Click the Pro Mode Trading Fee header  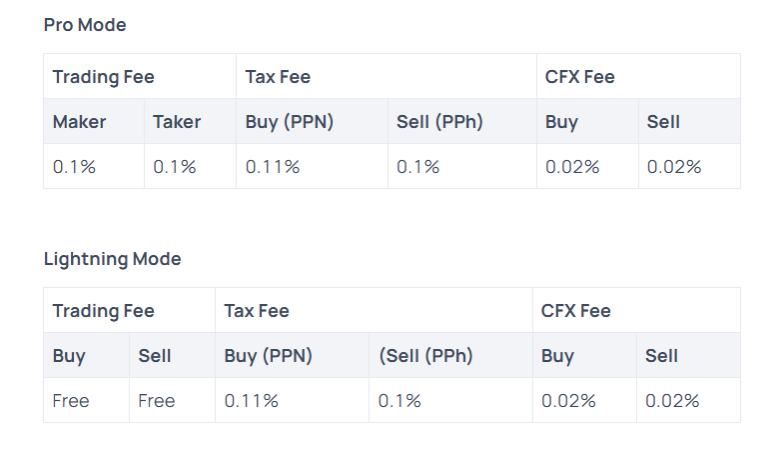[103, 77]
